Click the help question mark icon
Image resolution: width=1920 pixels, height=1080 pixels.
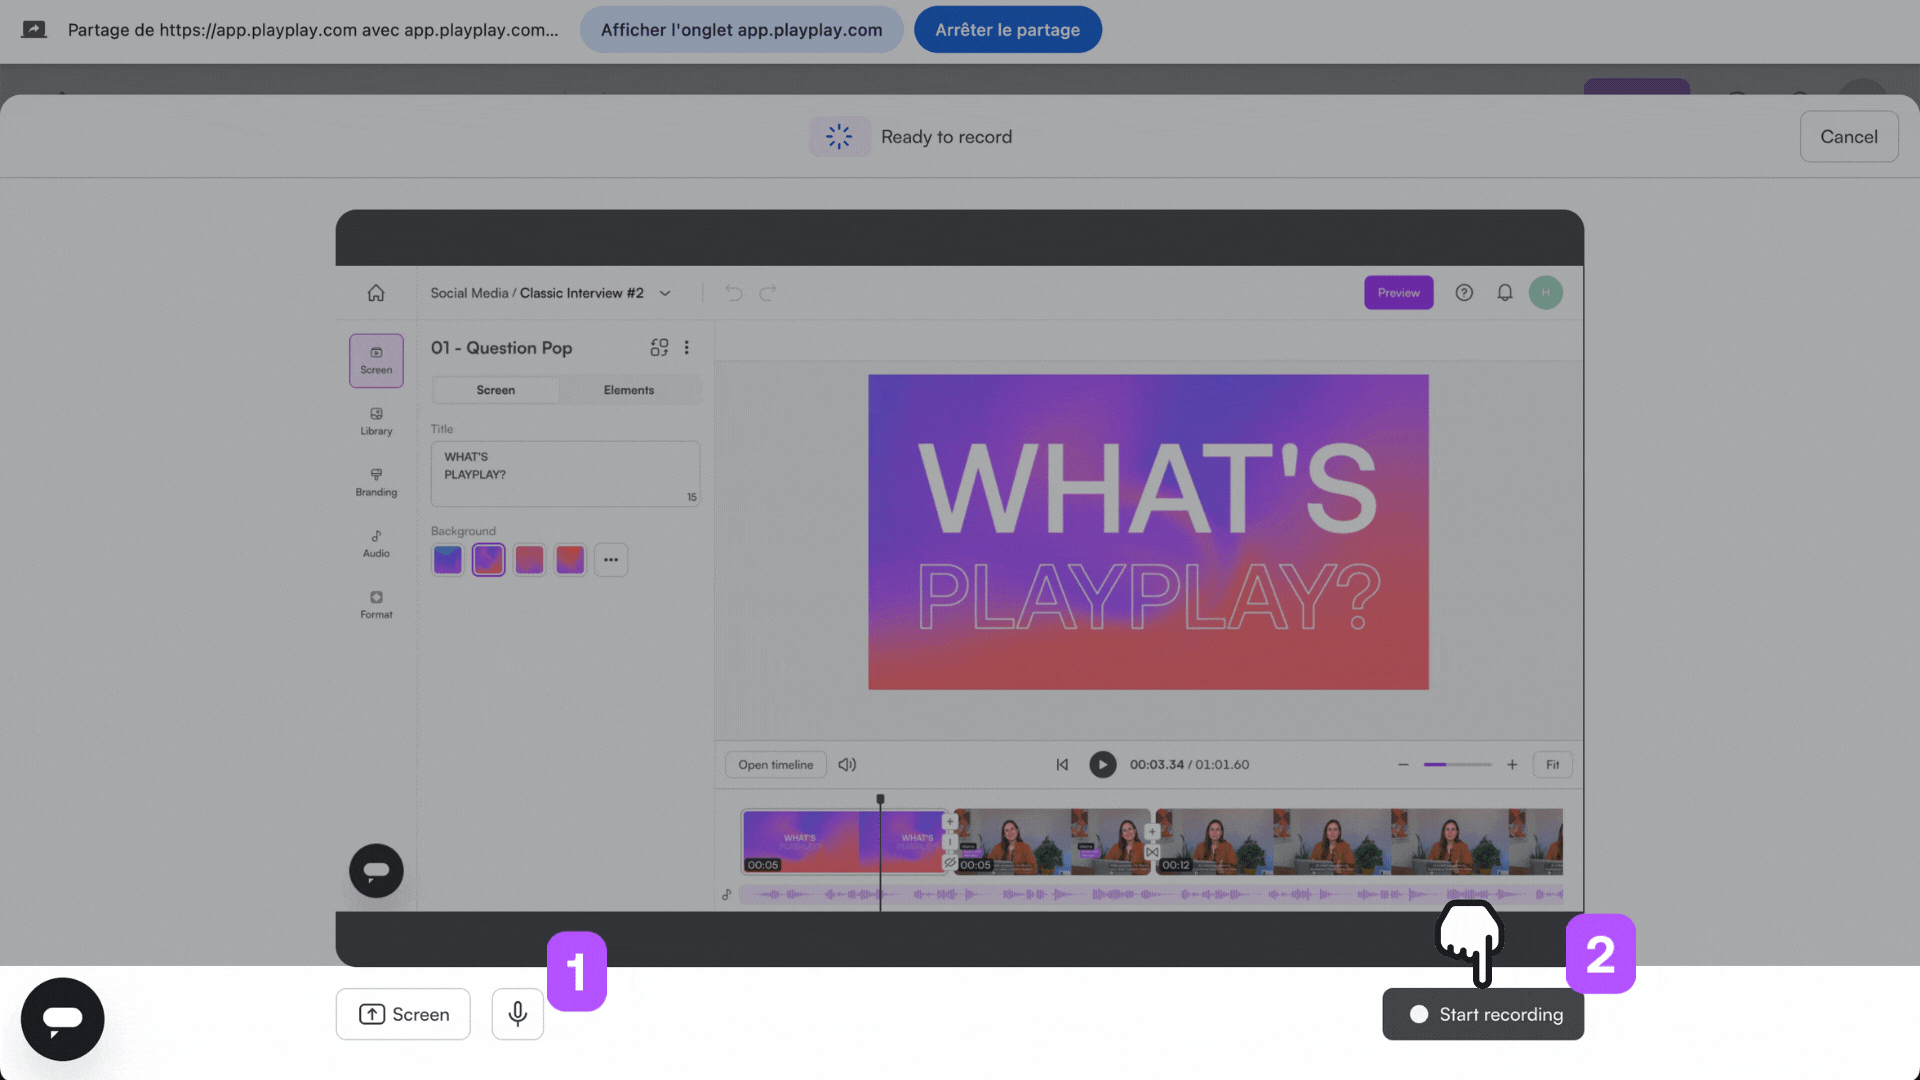coord(1464,293)
